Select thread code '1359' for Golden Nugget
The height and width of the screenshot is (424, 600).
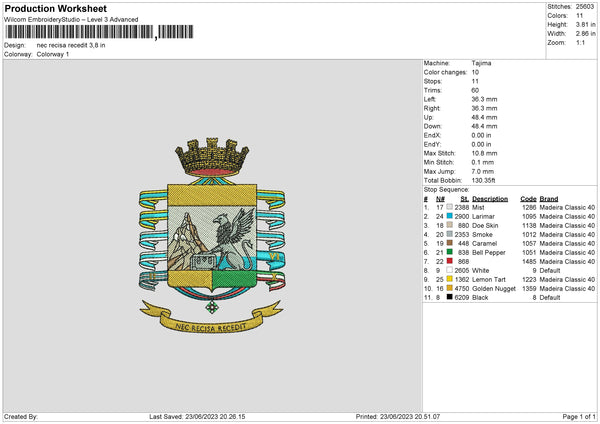(x=529, y=289)
